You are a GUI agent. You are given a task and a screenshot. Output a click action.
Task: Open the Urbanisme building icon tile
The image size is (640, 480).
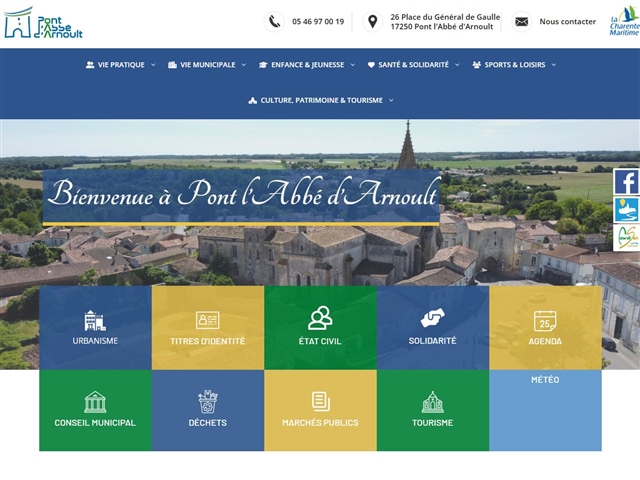pyautogui.click(x=95, y=327)
